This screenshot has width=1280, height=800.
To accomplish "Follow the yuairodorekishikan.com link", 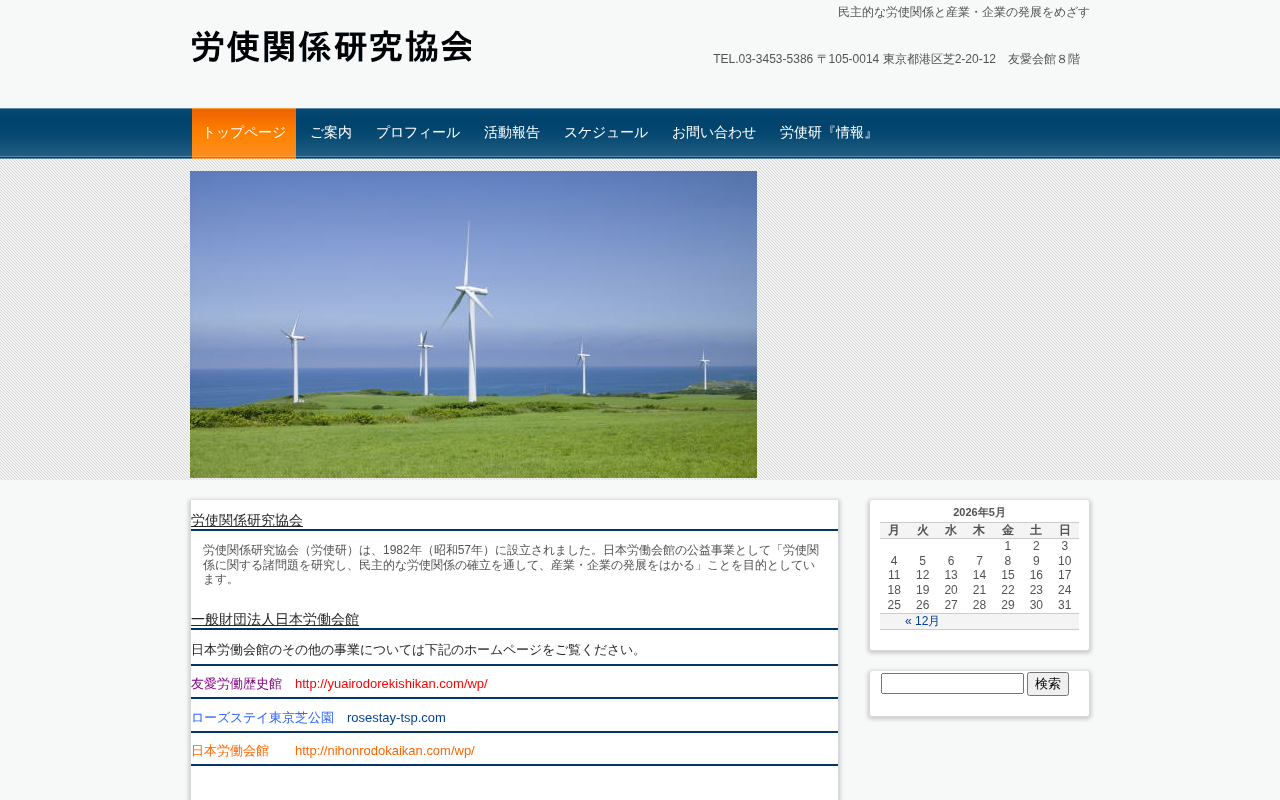I will (391, 684).
